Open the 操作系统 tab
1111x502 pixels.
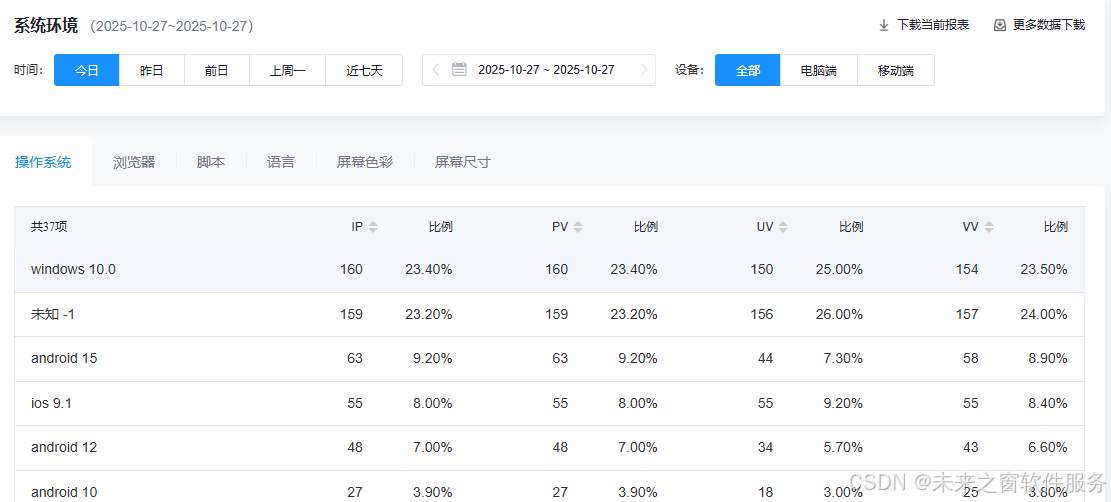coord(43,162)
